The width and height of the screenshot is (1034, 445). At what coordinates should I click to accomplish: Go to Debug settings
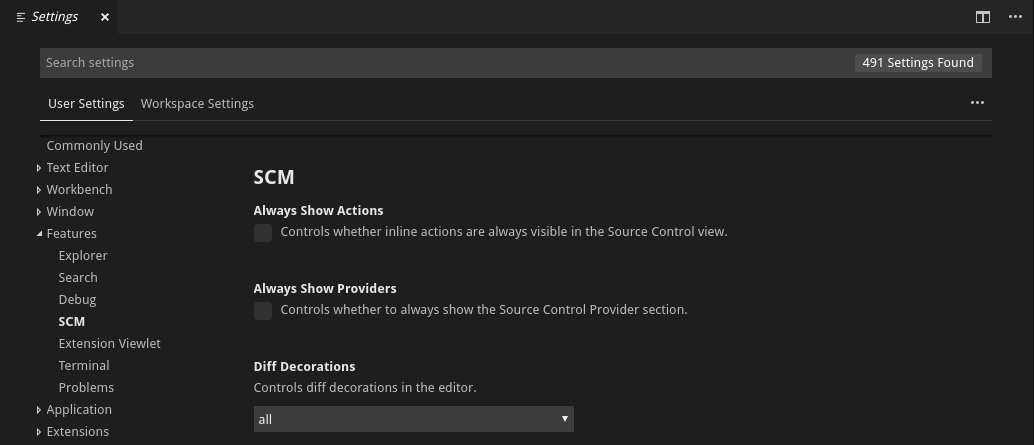pos(77,299)
